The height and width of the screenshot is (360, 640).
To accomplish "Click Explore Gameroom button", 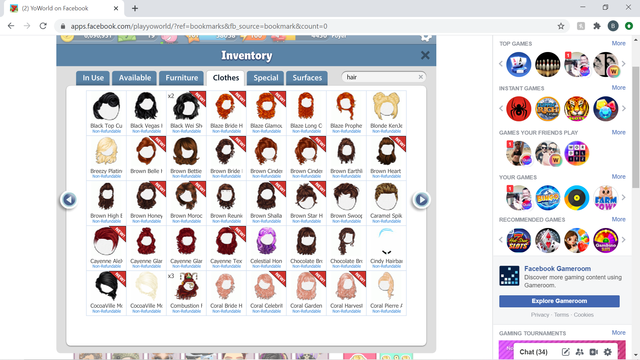I will click(x=559, y=301).
